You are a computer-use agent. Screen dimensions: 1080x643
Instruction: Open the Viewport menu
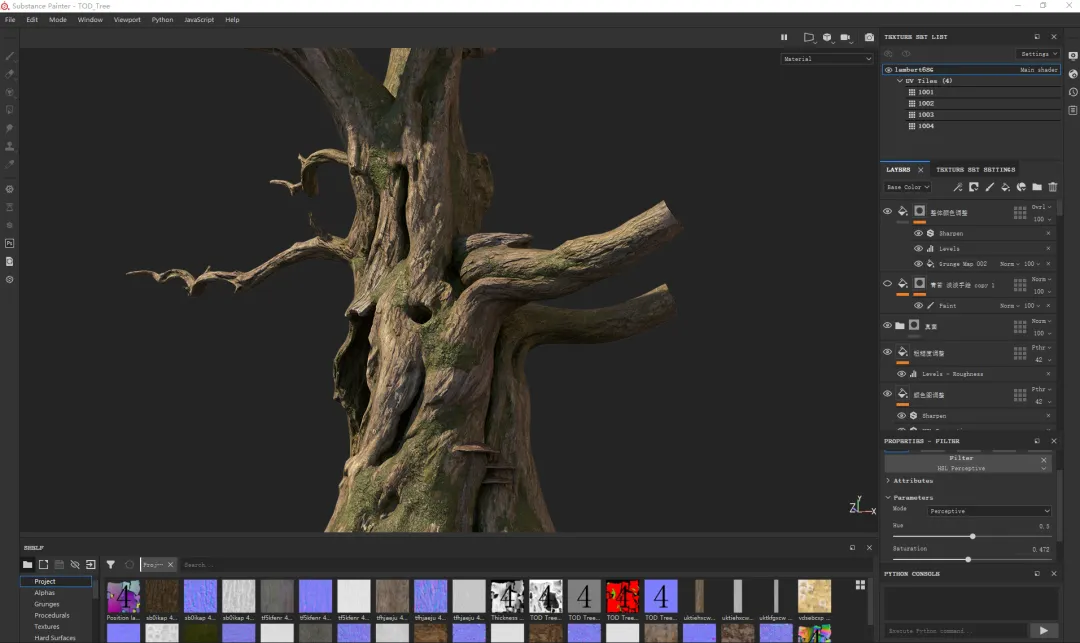pos(127,20)
